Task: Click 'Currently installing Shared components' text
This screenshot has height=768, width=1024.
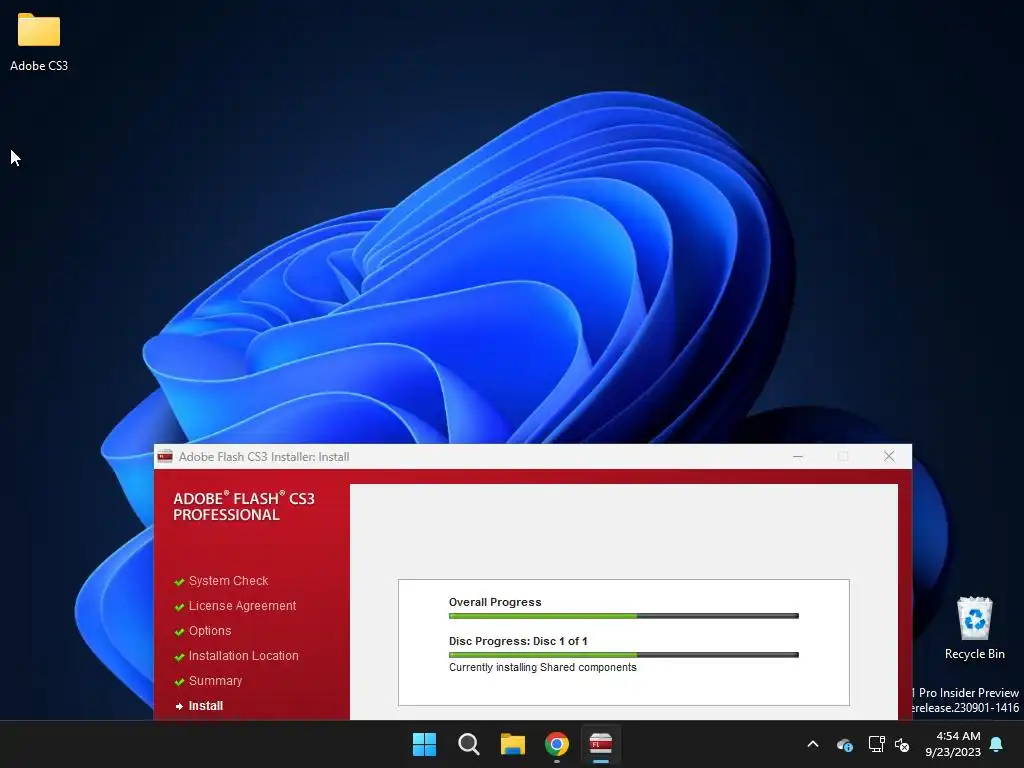Action: [x=543, y=667]
